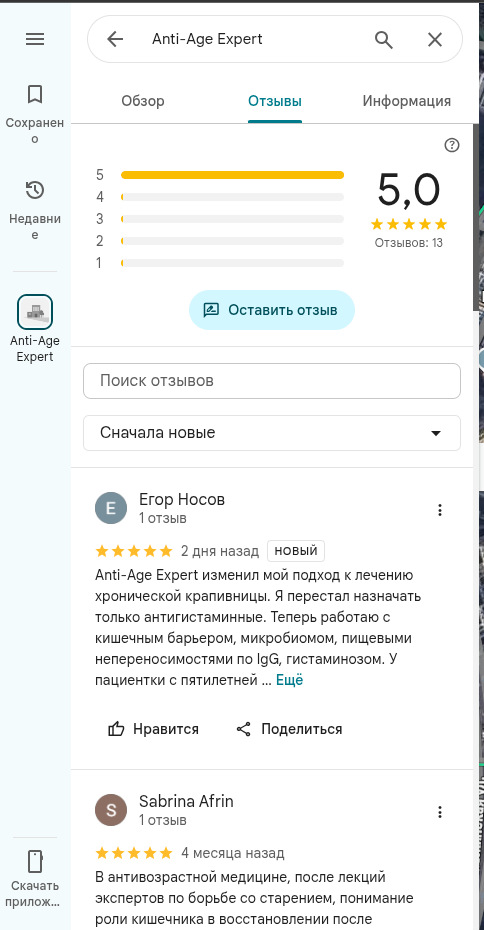Image resolution: width=484 pixels, height=930 pixels.
Task: Click the Недавние sidebar label
Action: pos(35,227)
